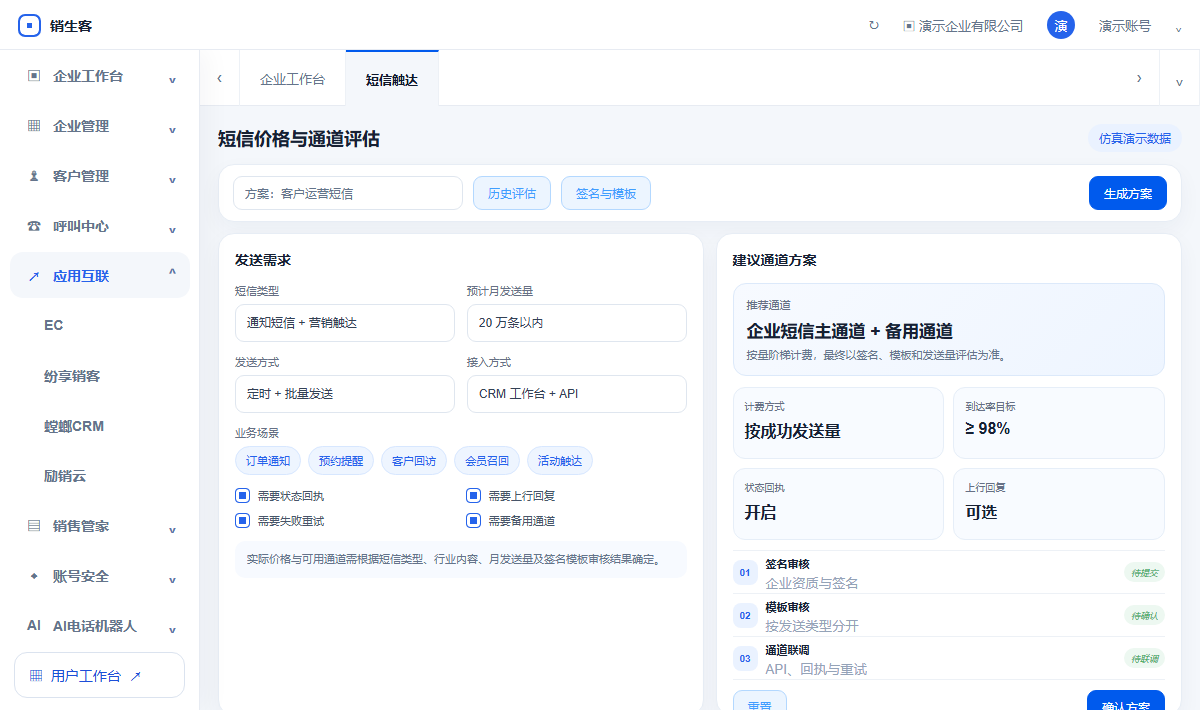Select the 订单通知 scenario tag
This screenshot has height=710, width=1200.
268,461
